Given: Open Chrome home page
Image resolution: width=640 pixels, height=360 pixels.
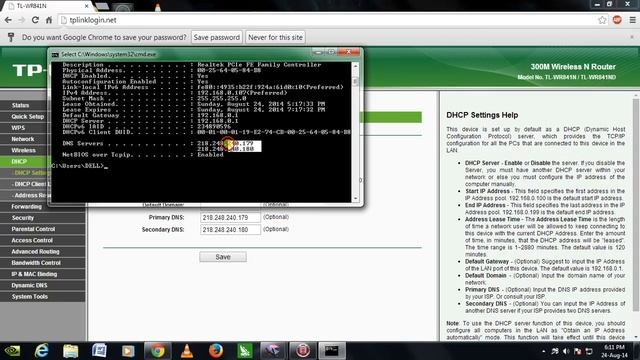Looking at the screenshot, I should [49, 20].
